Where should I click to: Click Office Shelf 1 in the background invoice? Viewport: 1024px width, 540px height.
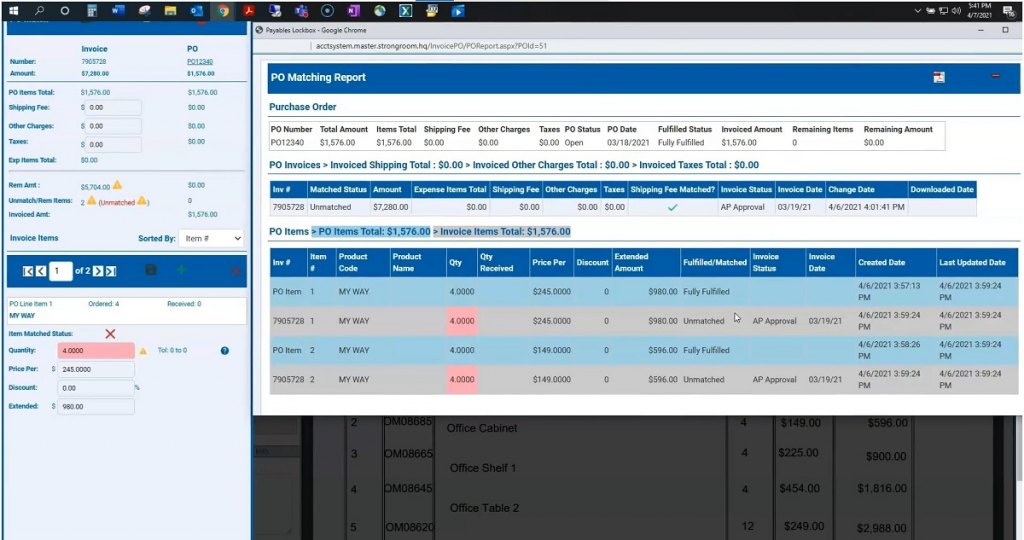click(483, 468)
